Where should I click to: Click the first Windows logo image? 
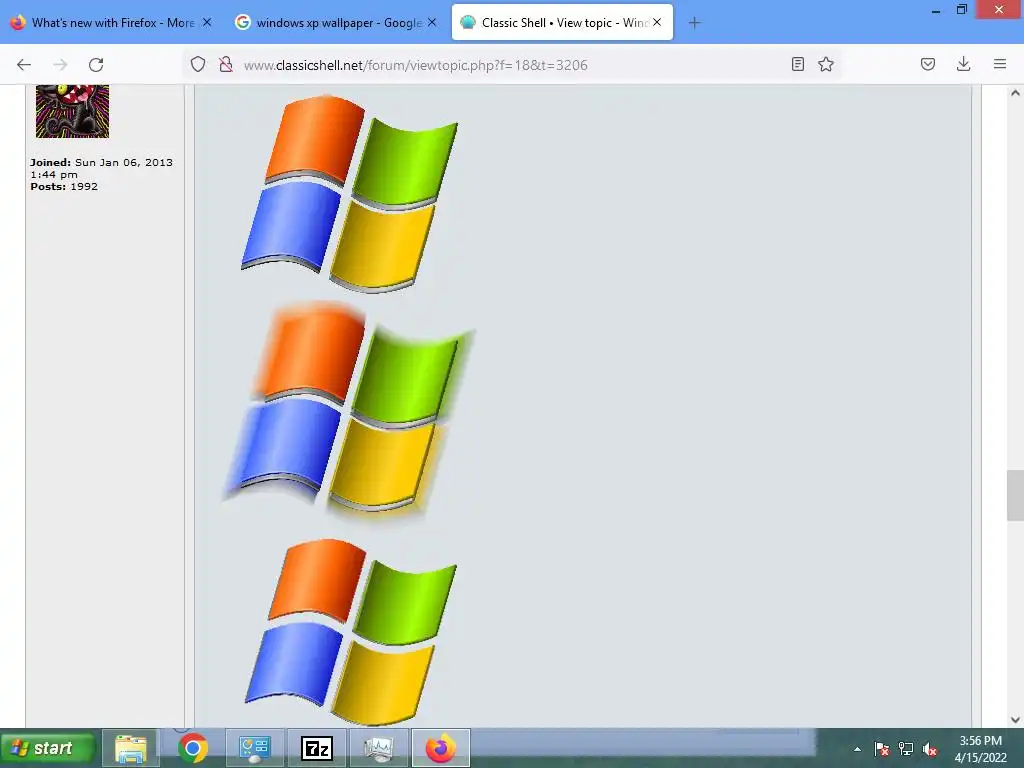[349, 193]
